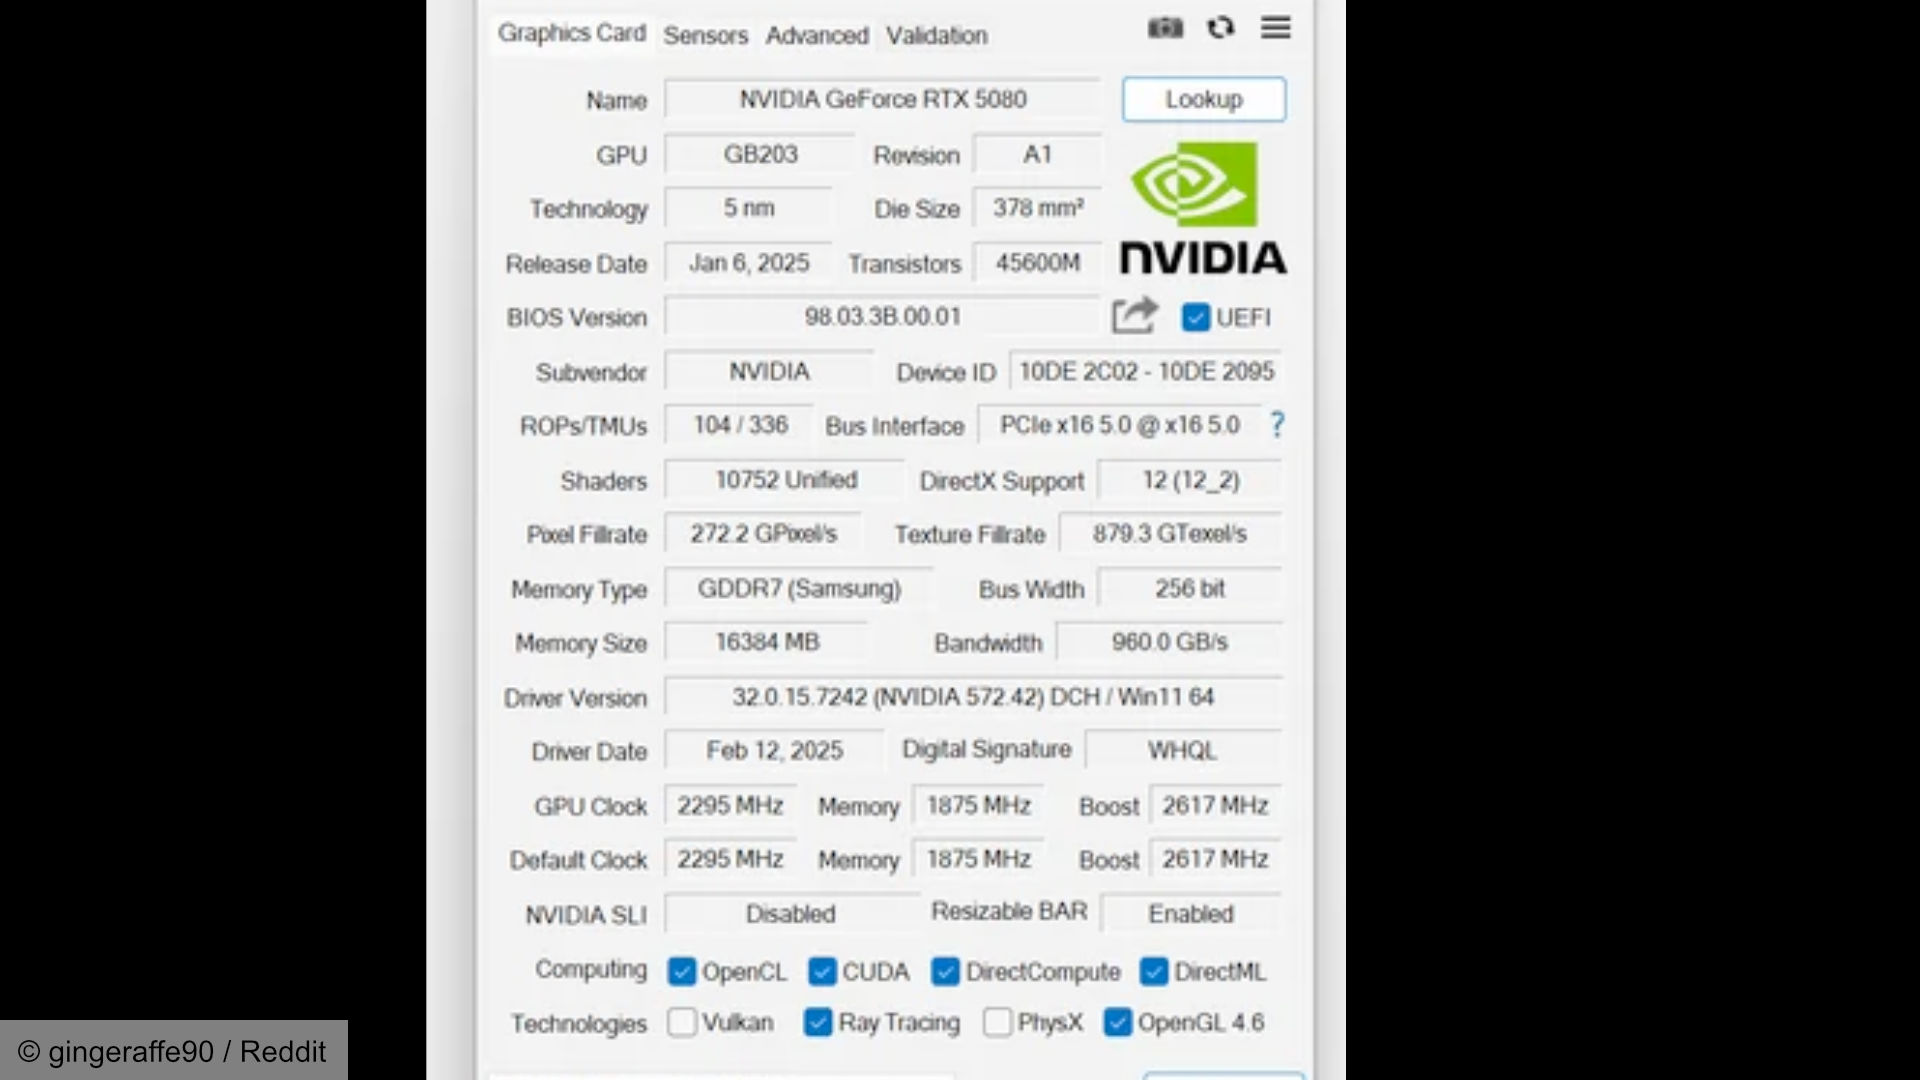Screen dimensions: 1920x1080
Task: Open the Graphics Card tab
Action: click(568, 33)
